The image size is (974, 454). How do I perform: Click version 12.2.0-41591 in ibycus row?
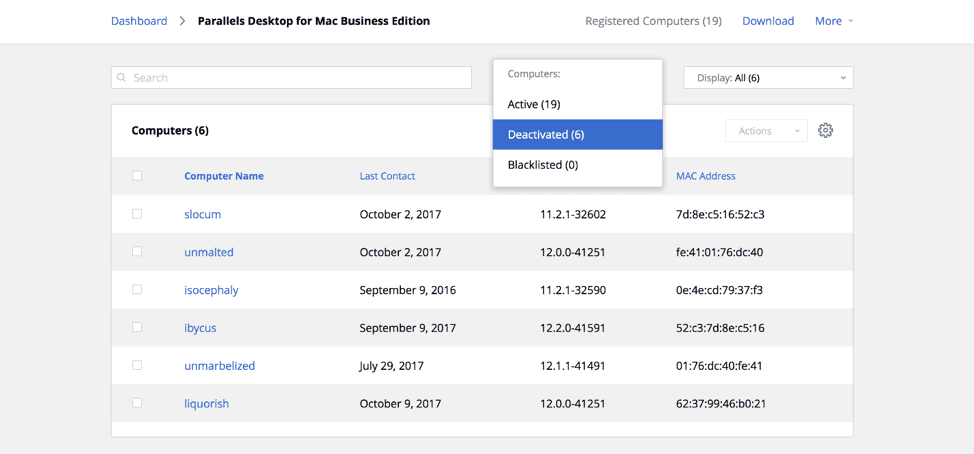click(573, 328)
